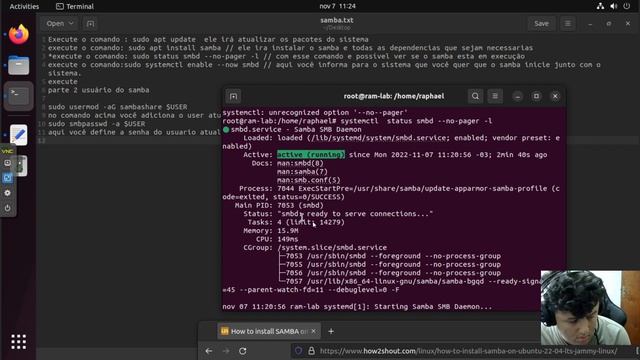Click terminal title root@ram-lab: /home/raphael
The width and height of the screenshot is (640, 360).
tap(394, 96)
